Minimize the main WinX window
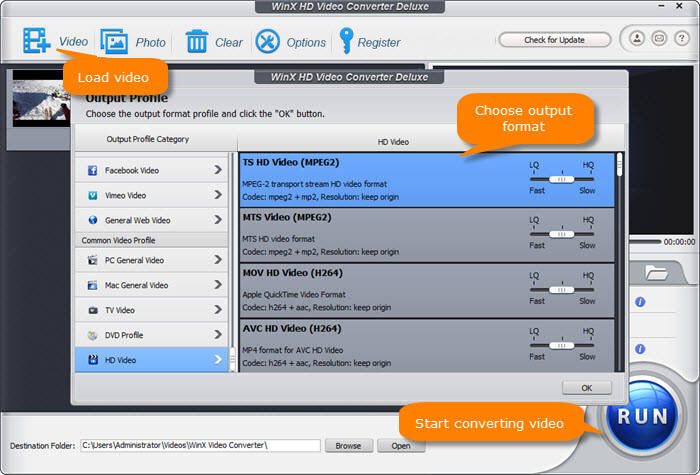 click(x=663, y=6)
